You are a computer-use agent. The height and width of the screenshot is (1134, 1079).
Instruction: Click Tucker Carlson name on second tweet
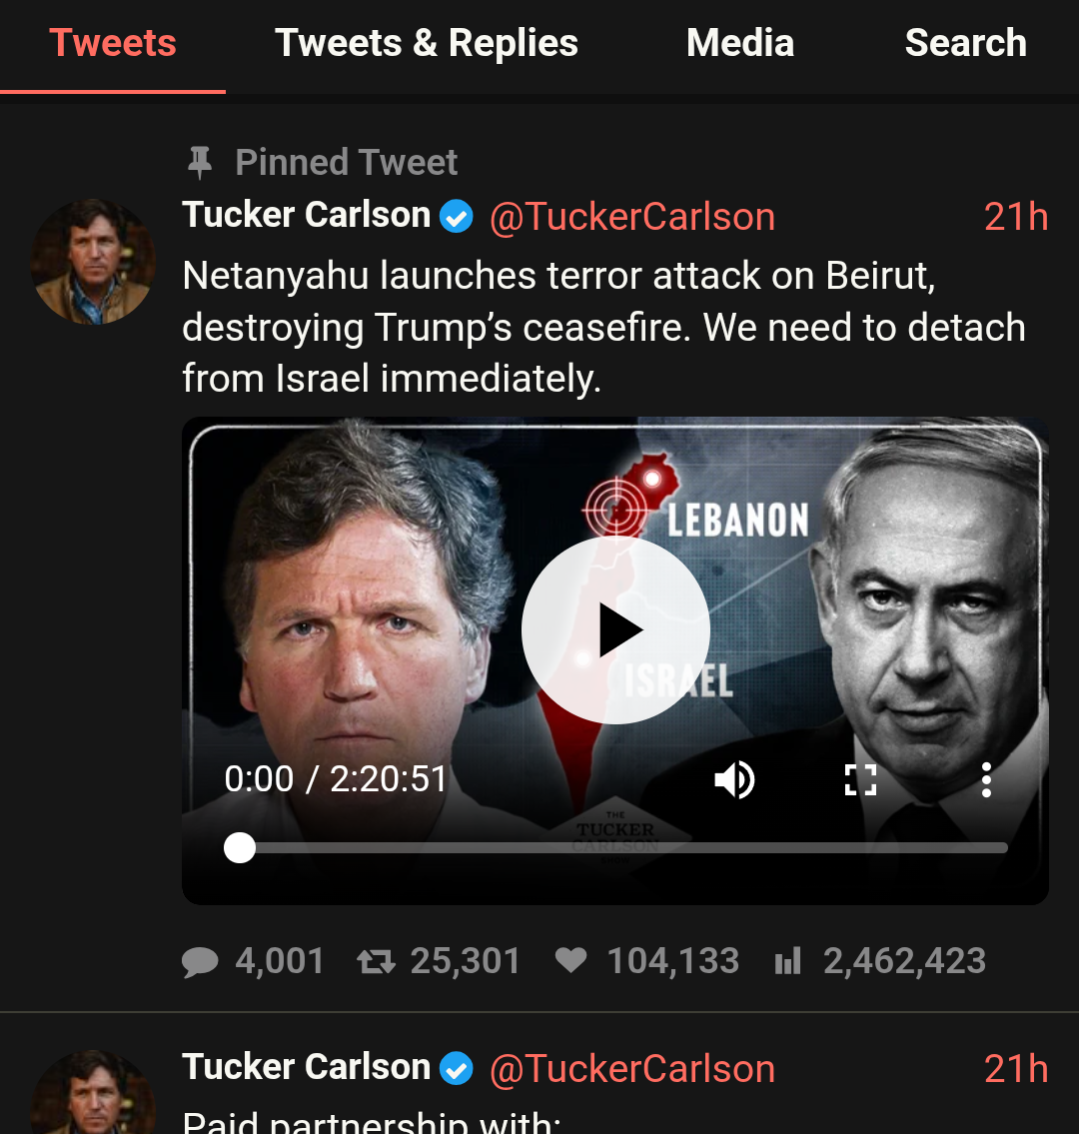click(x=306, y=1067)
